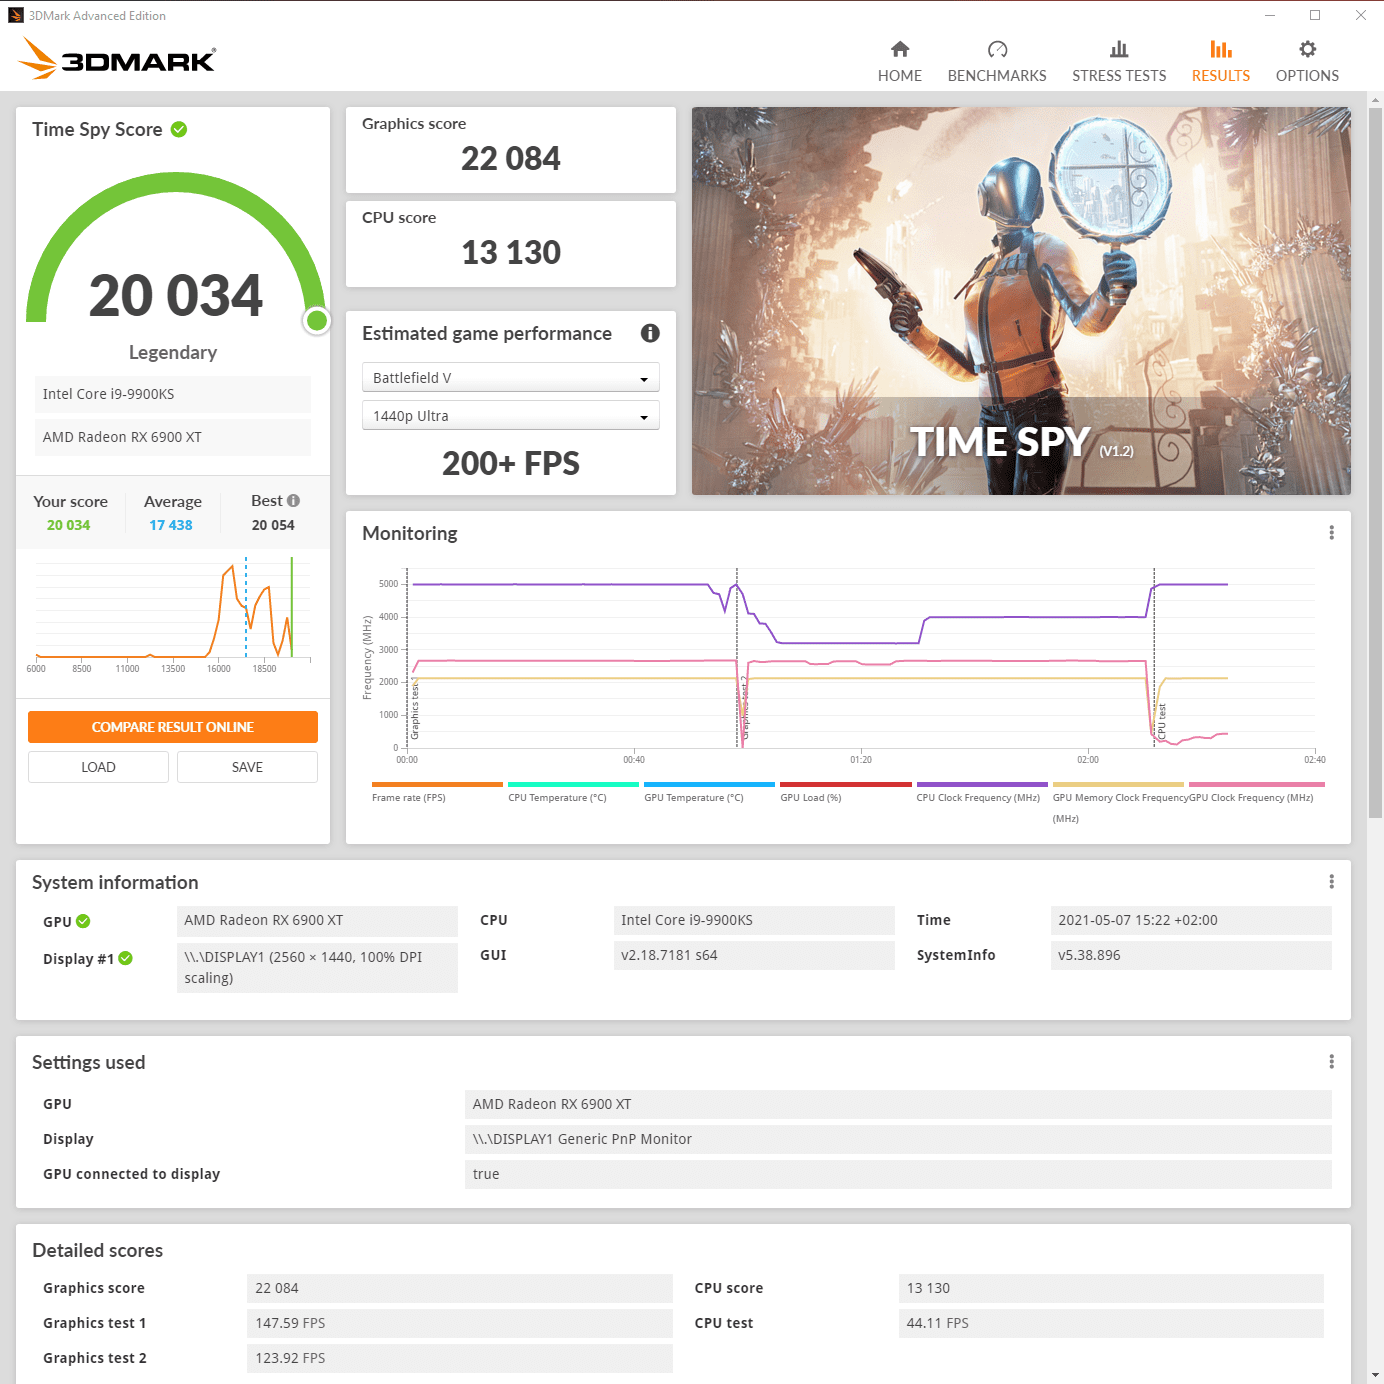Viewport: 1384px width, 1384px height.
Task: Click the DISPLAY1 Generic PnP Monitor value
Action: [x=898, y=1139]
